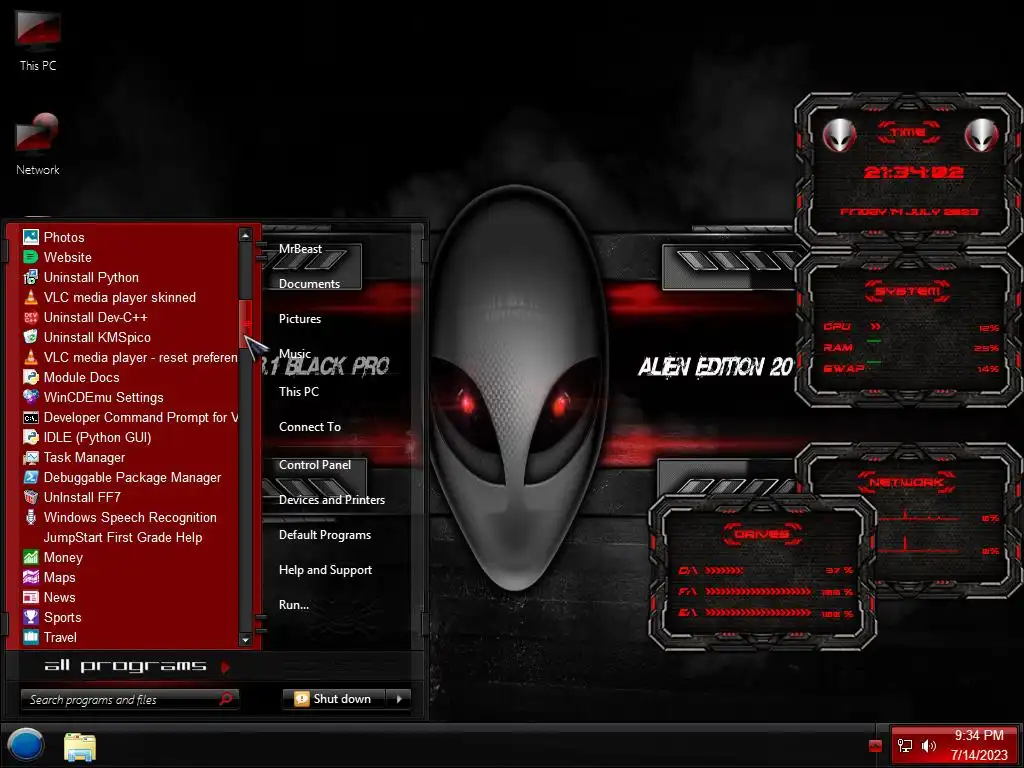Click the network tray icon
Screen dimensions: 1024x768
[x=905, y=745]
